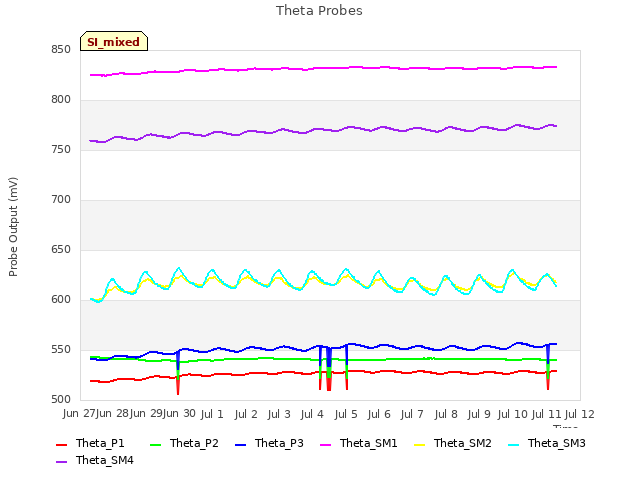Click the Jul 12 x-axis date label
This screenshot has width=640, height=480.
(580, 415)
